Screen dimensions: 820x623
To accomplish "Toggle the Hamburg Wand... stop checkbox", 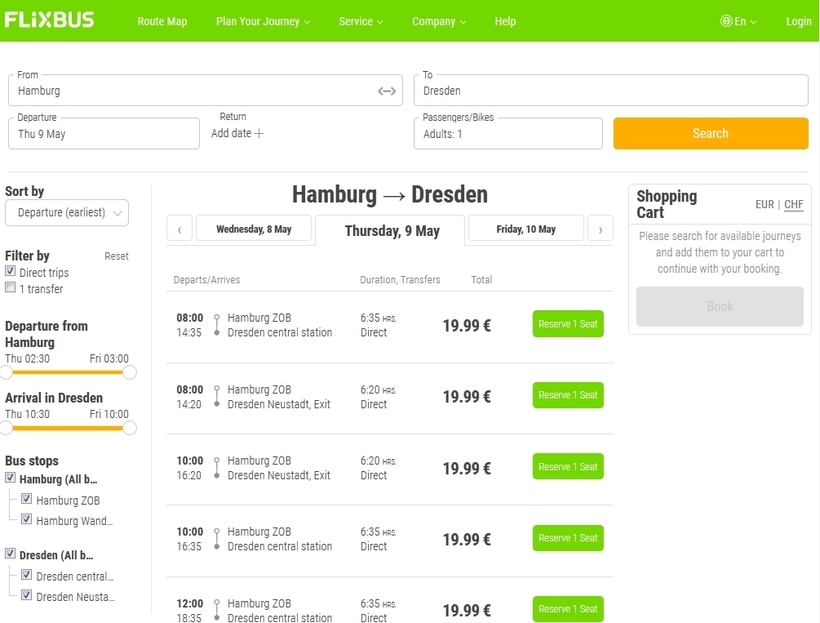I will pyautogui.click(x=26, y=519).
